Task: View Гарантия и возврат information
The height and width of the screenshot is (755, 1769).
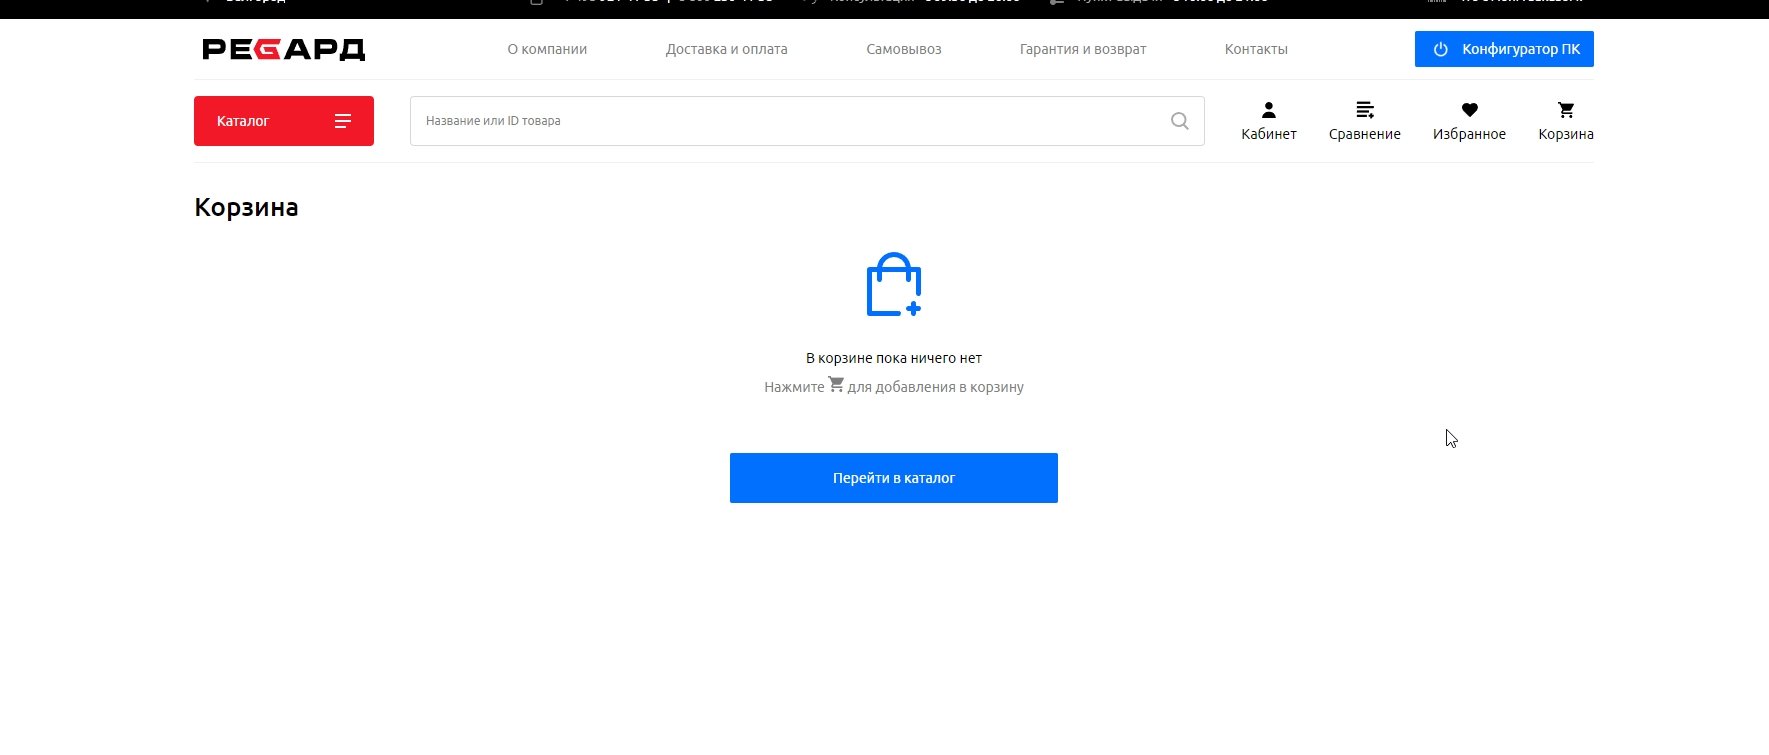Action: click(1082, 49)
